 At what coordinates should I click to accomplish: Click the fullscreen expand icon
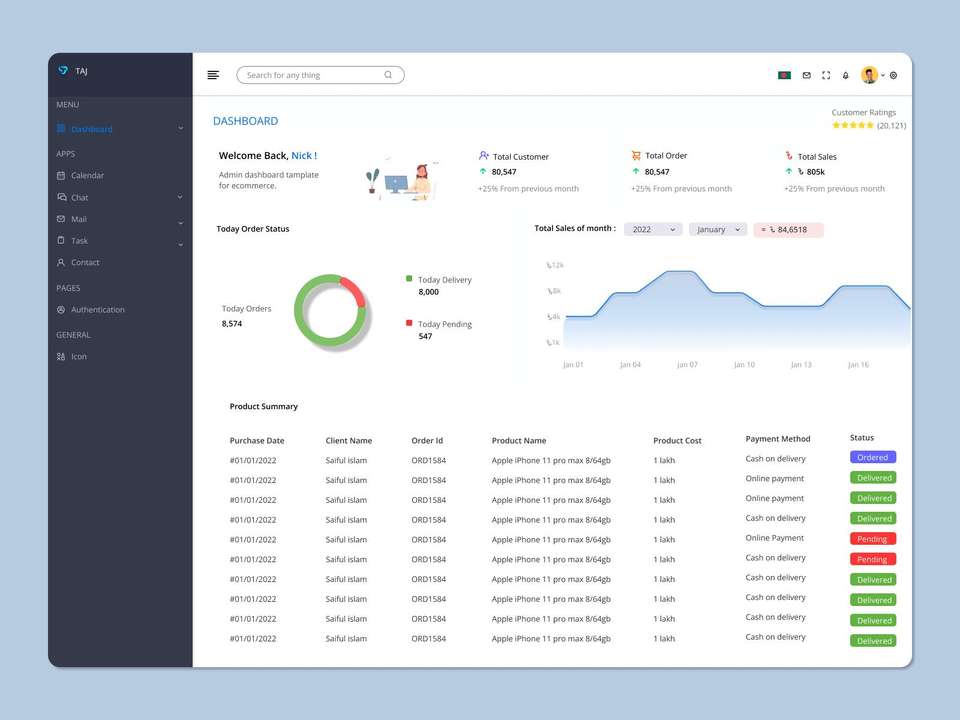(x=826, y=75)
